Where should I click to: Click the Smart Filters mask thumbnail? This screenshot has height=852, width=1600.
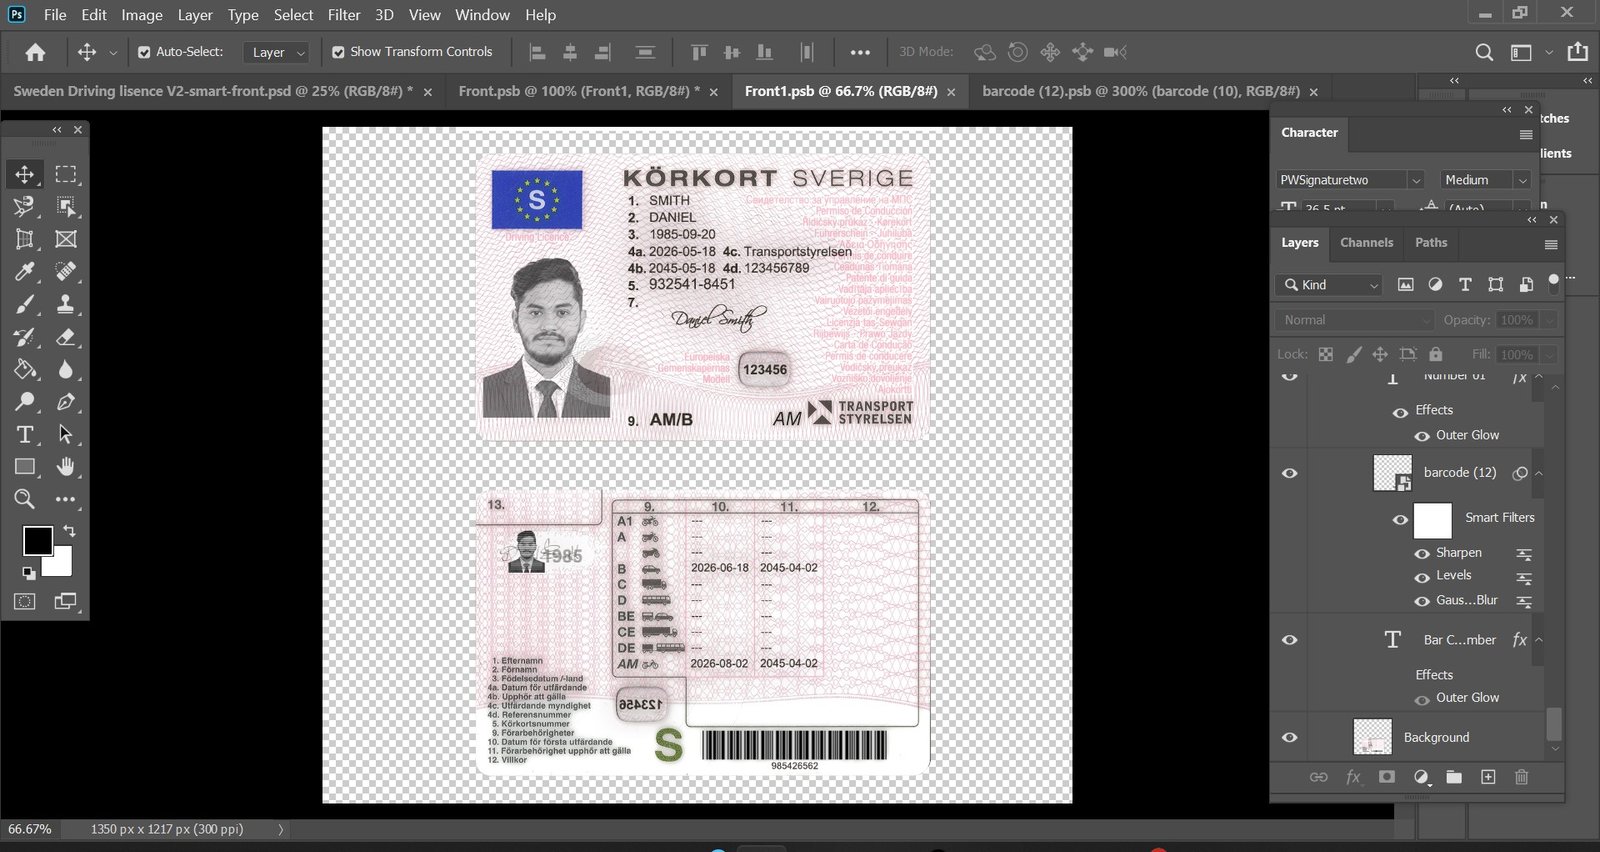[1432, 520]
